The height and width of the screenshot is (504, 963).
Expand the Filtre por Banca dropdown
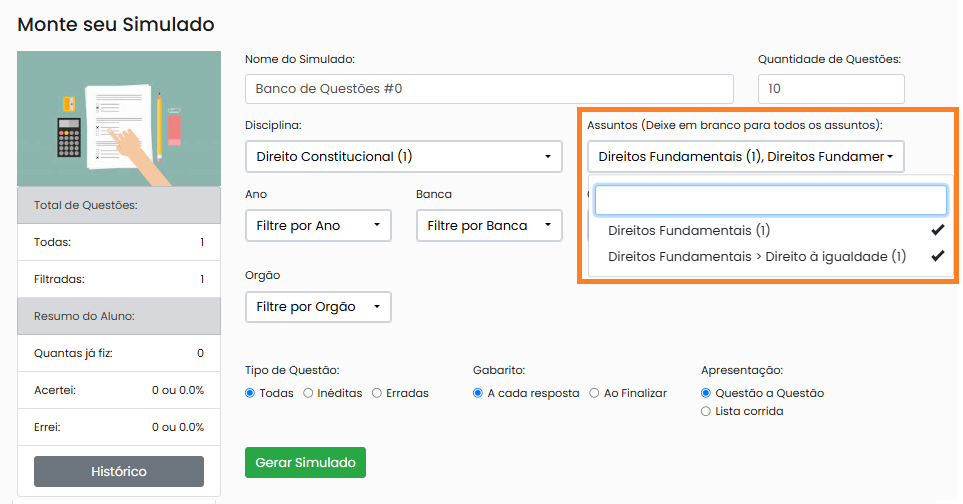point(489,226)
